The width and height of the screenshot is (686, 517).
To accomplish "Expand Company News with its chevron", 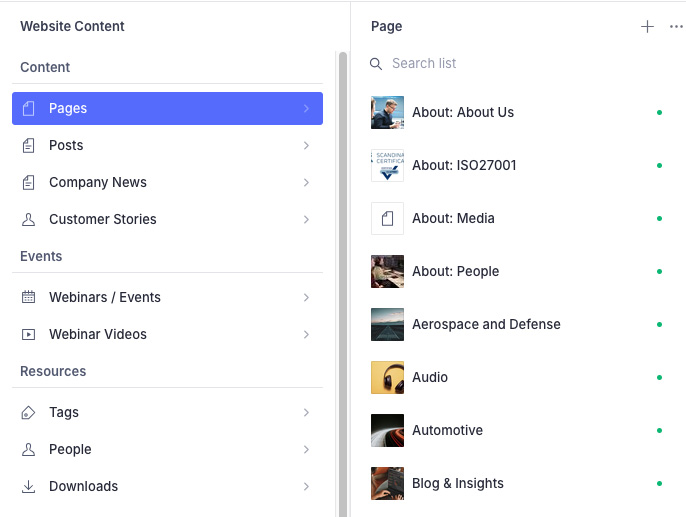I will (306, 182).
